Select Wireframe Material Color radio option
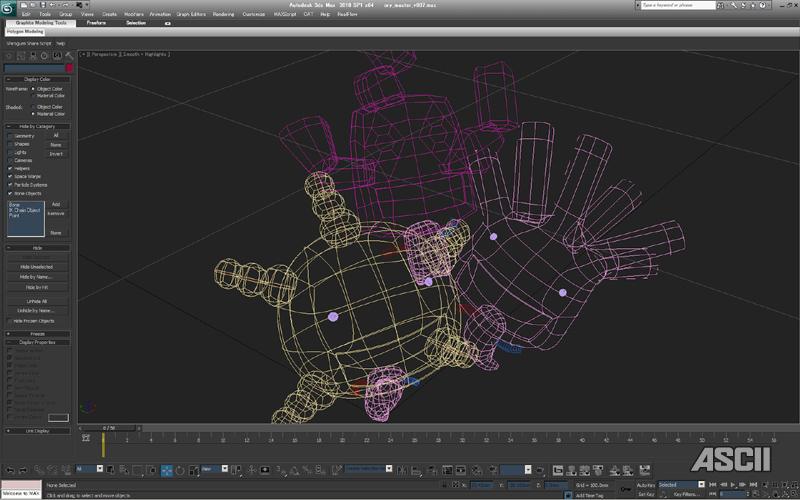800x500 pixels. (x=34, y=95)
